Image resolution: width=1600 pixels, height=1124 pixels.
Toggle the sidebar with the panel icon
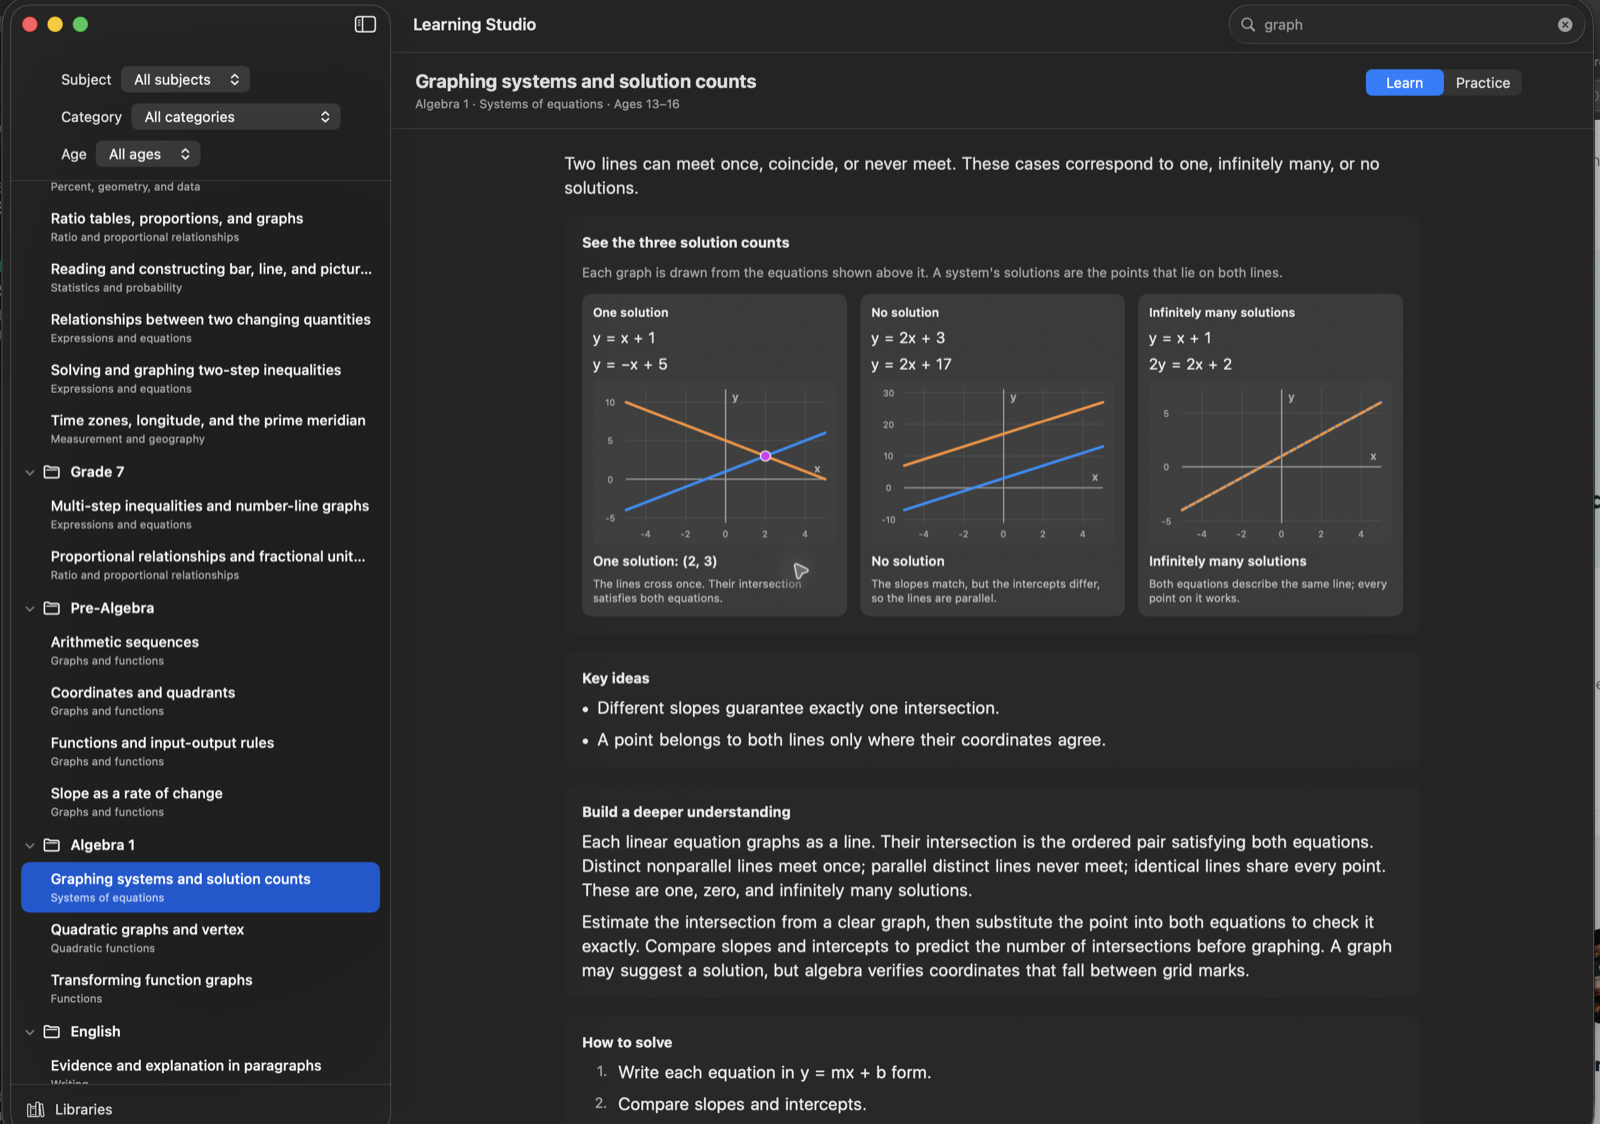[x=365, y=24]
